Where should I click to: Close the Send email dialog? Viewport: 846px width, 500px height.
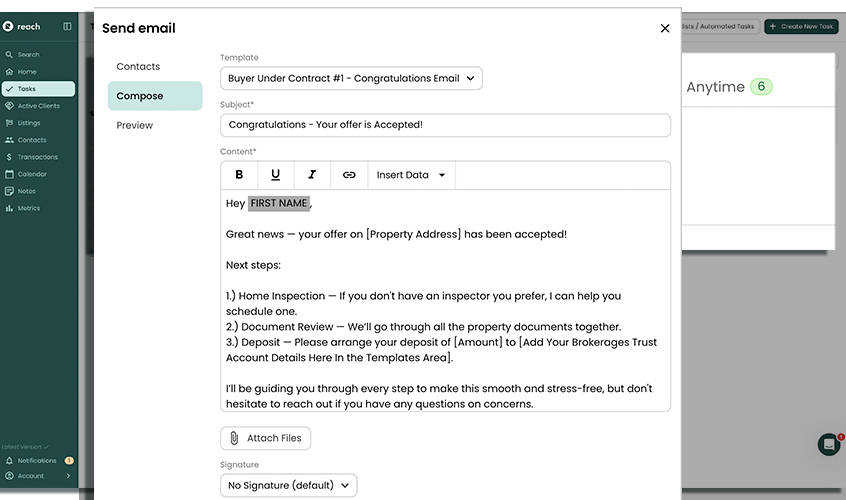click(x=665, y=29)
